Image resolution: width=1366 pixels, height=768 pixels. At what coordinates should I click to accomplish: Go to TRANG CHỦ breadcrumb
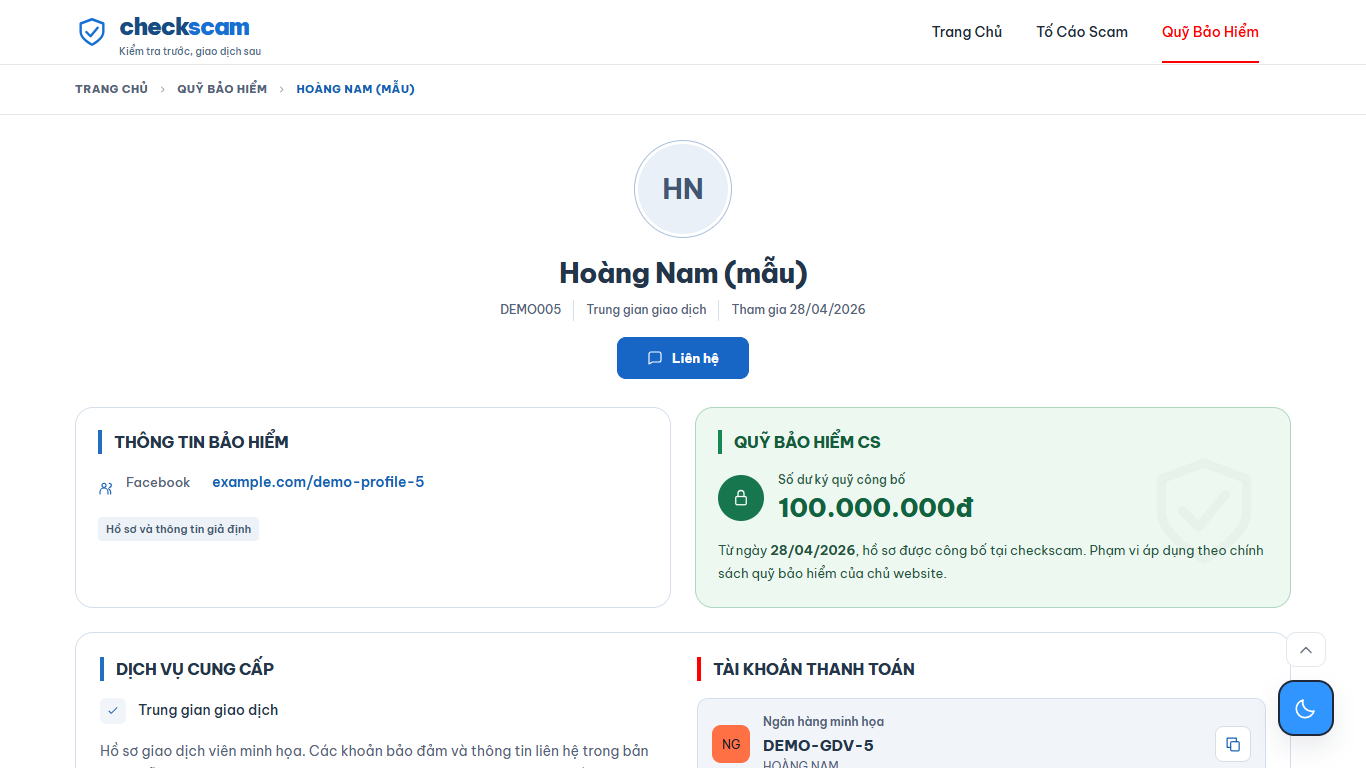tap(111, 89)
